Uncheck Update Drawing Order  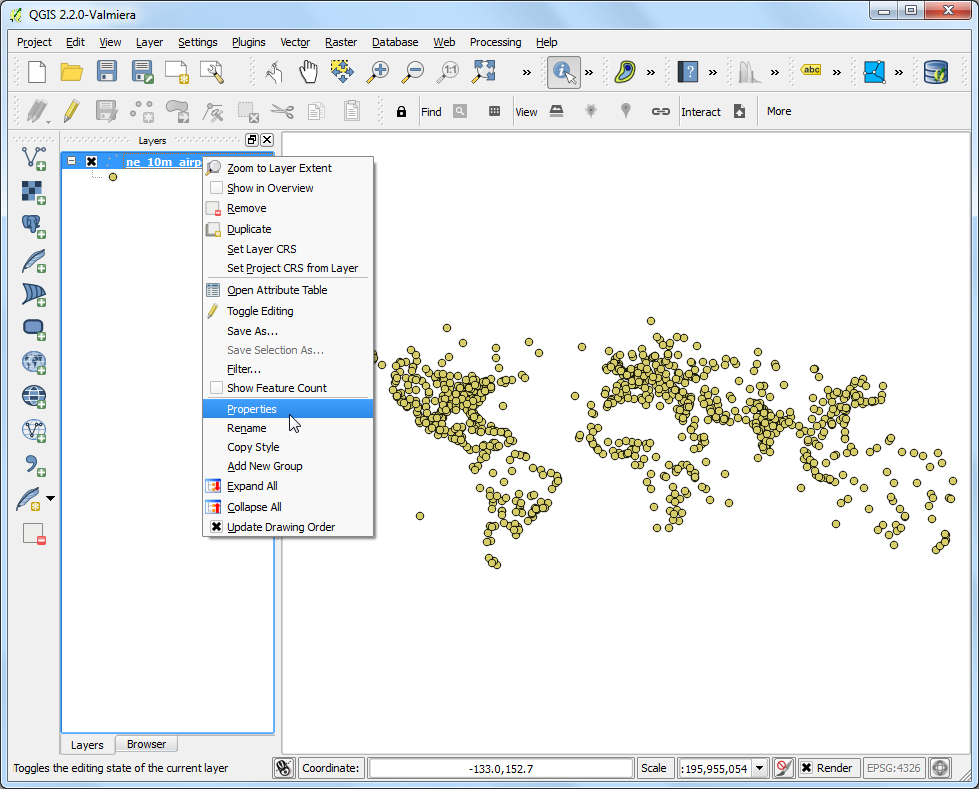[x=216, y=527]
